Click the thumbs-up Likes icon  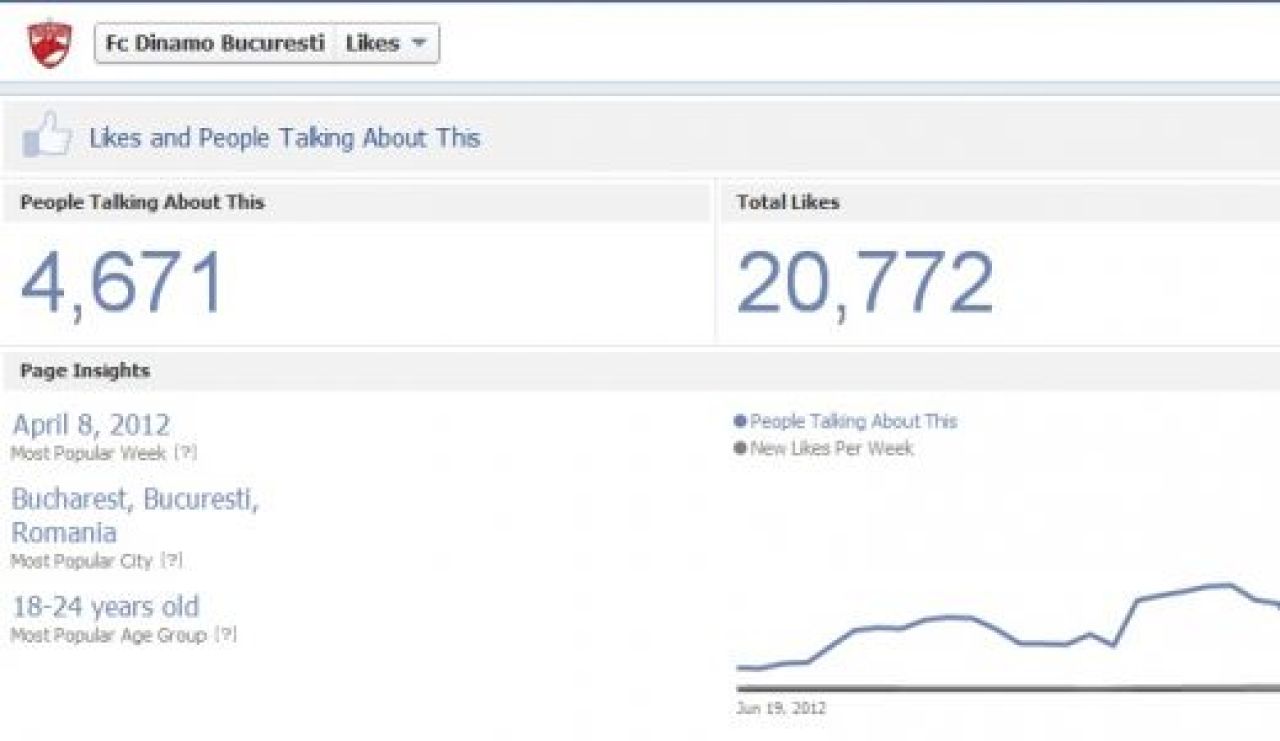point(47,136)
